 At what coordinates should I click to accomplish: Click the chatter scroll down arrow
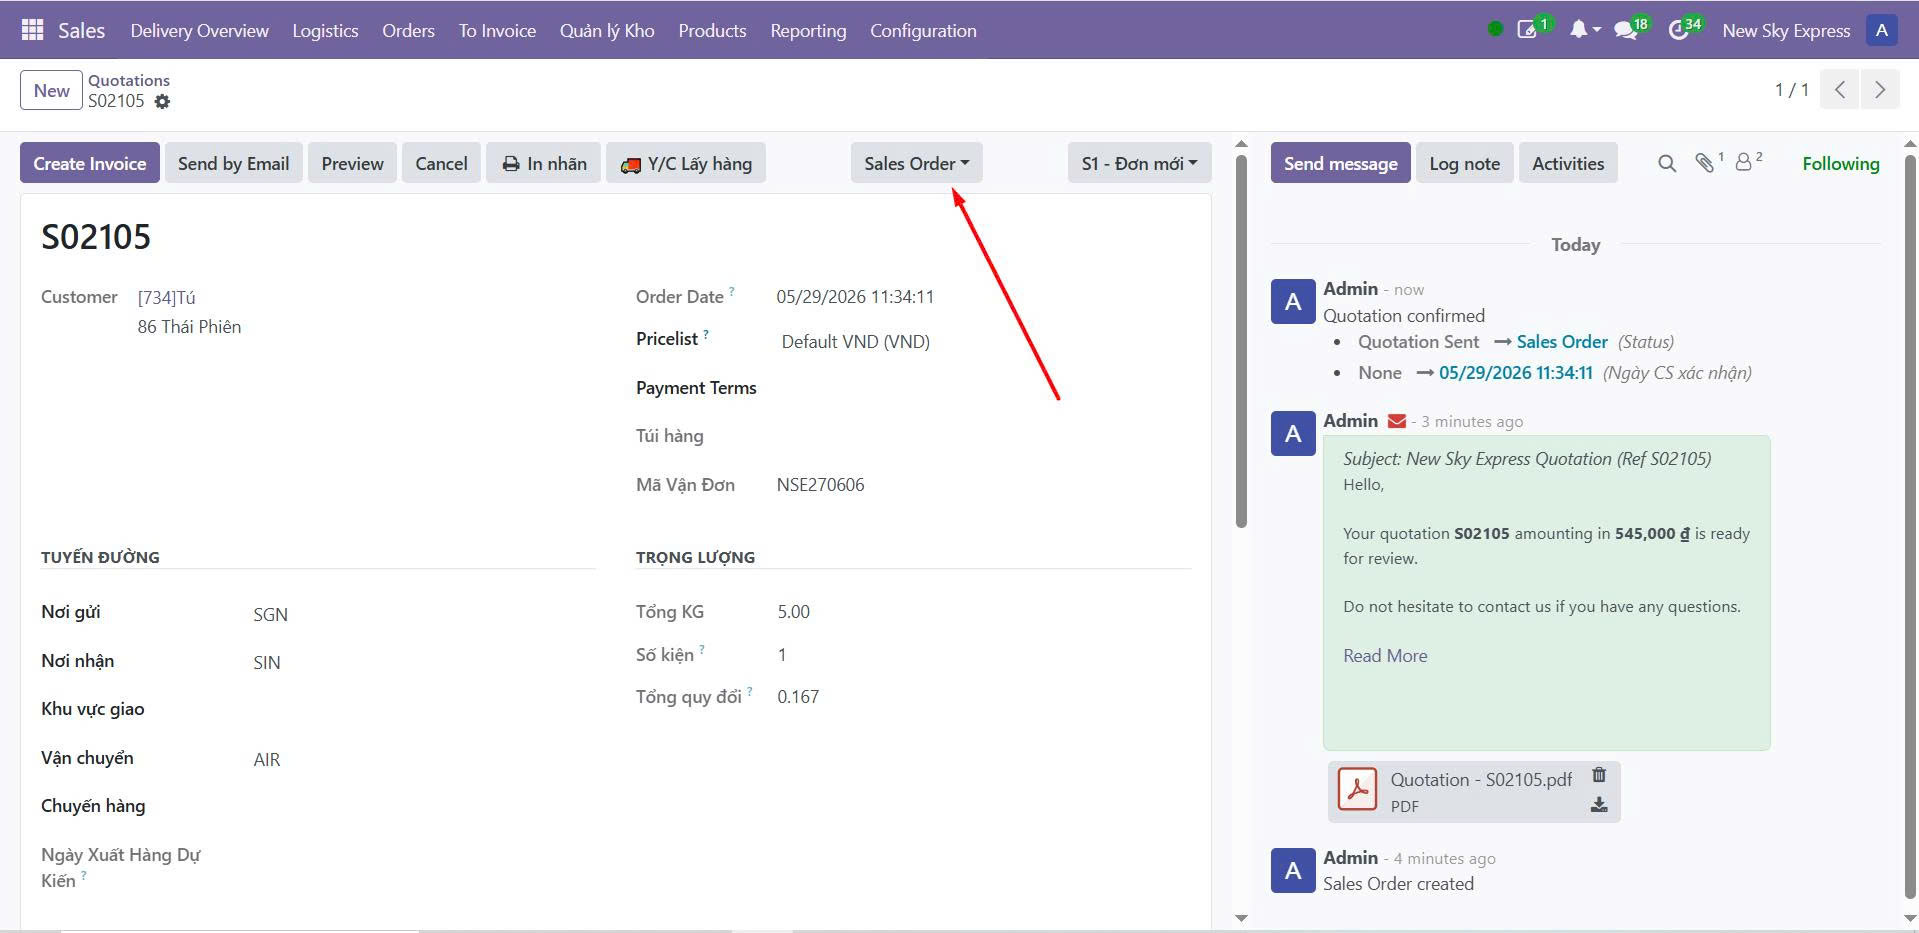click(x=1911, y=917)
